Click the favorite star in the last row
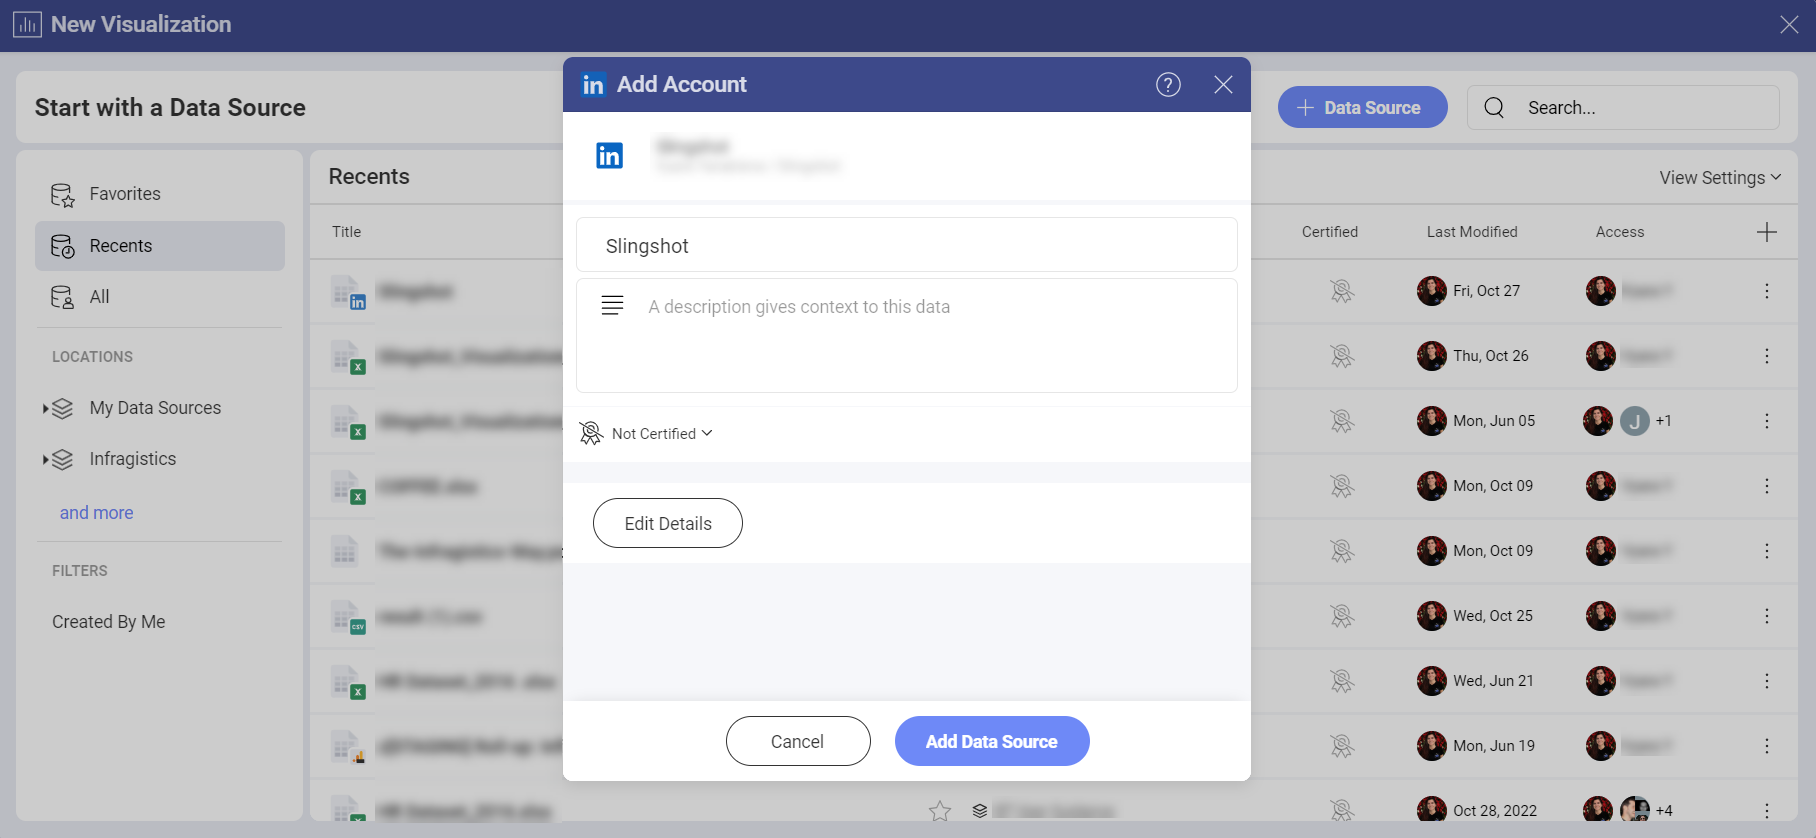The width and height of the screenshot is (1816, 838). tap(940, 811)
